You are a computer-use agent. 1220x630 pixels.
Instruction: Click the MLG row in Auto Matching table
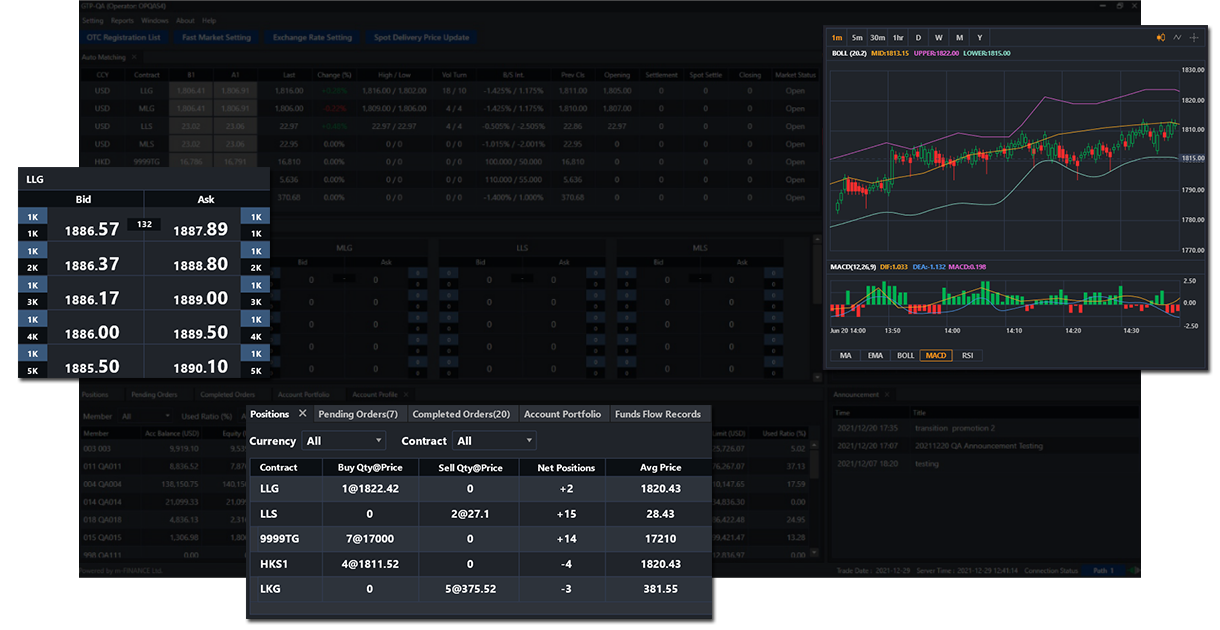[x=450, y=108]
